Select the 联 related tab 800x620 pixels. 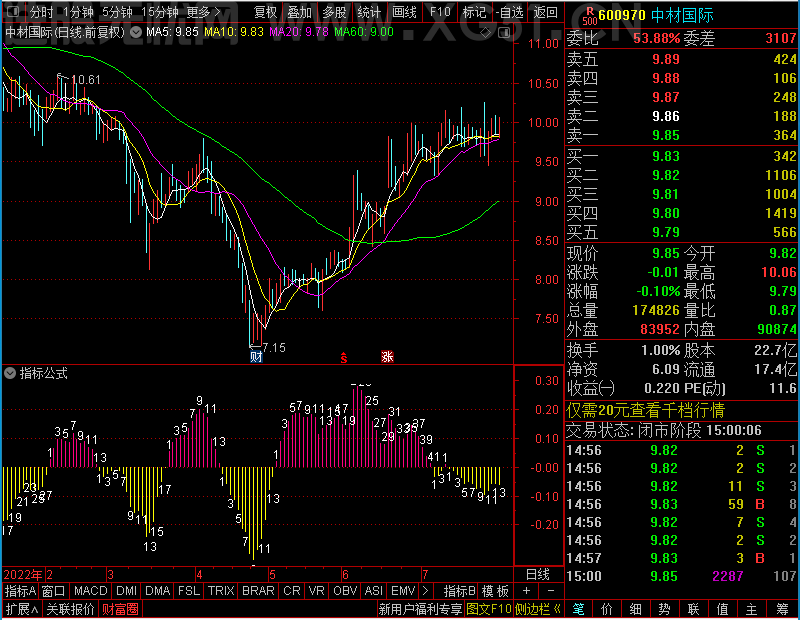[x=693, y=609]
